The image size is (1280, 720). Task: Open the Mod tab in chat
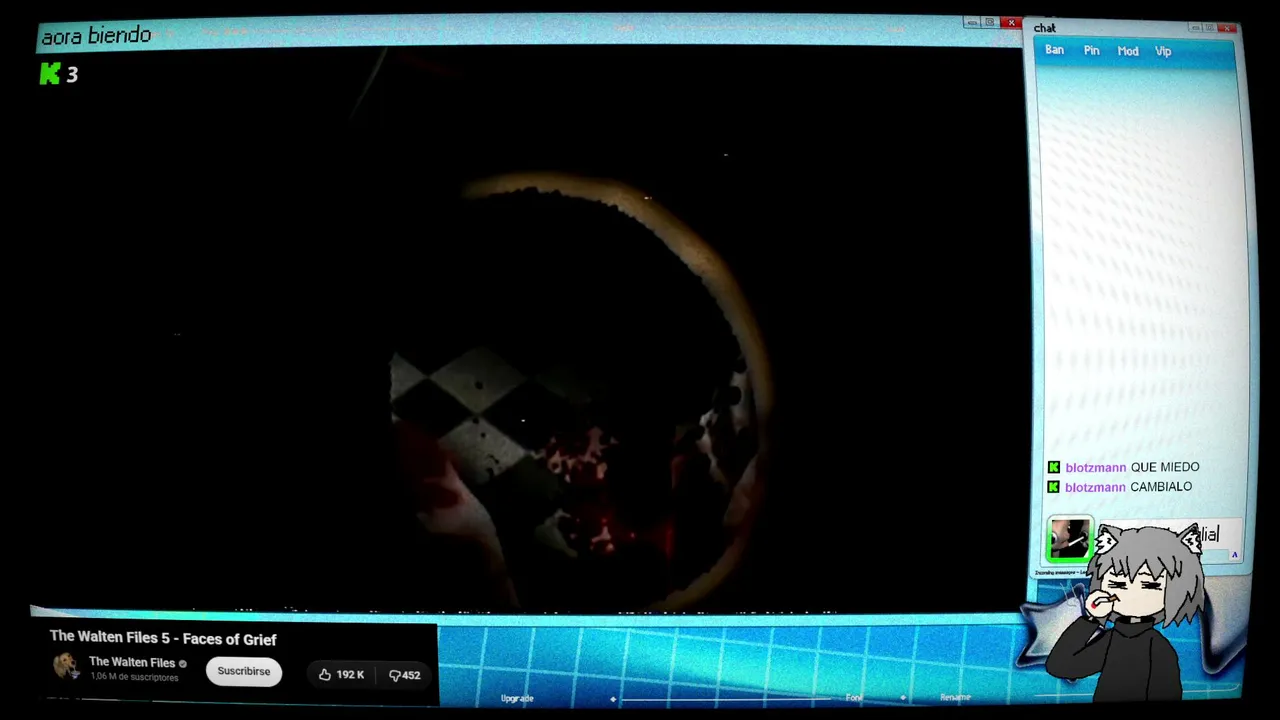pos(1127,51)
